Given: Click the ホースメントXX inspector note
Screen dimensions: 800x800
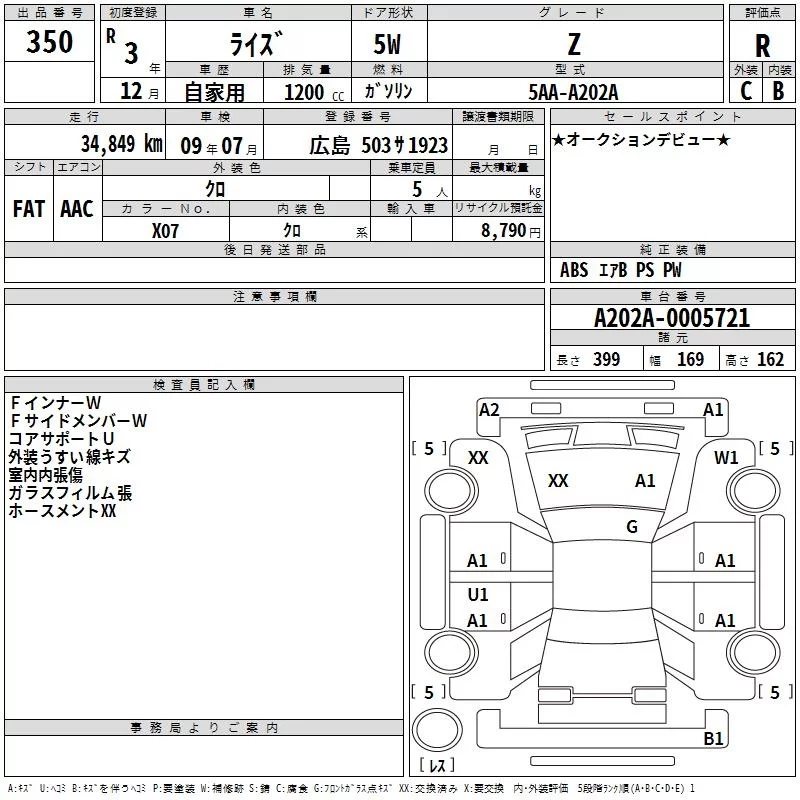Looking at the screenshot, I should 63,510.
